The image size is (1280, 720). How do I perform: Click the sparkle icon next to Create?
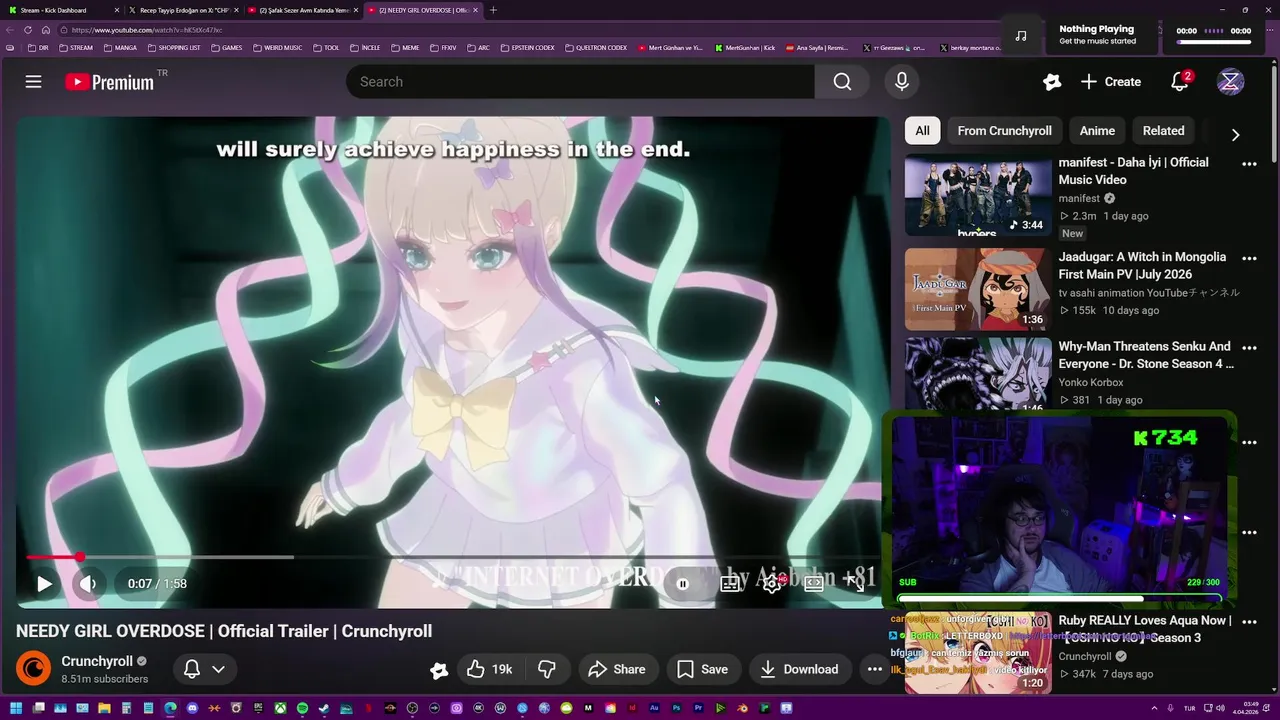[x=1051, y=82]
